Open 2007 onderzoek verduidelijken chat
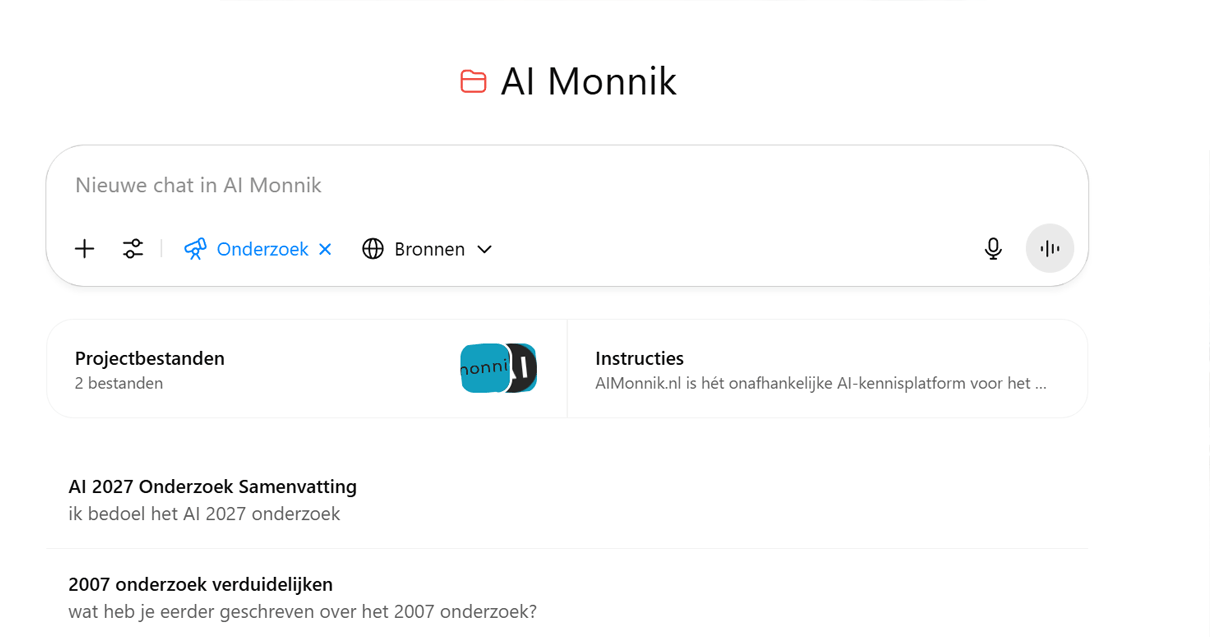The height and width of the screenshot is (637, 1210). pos(567,597)
